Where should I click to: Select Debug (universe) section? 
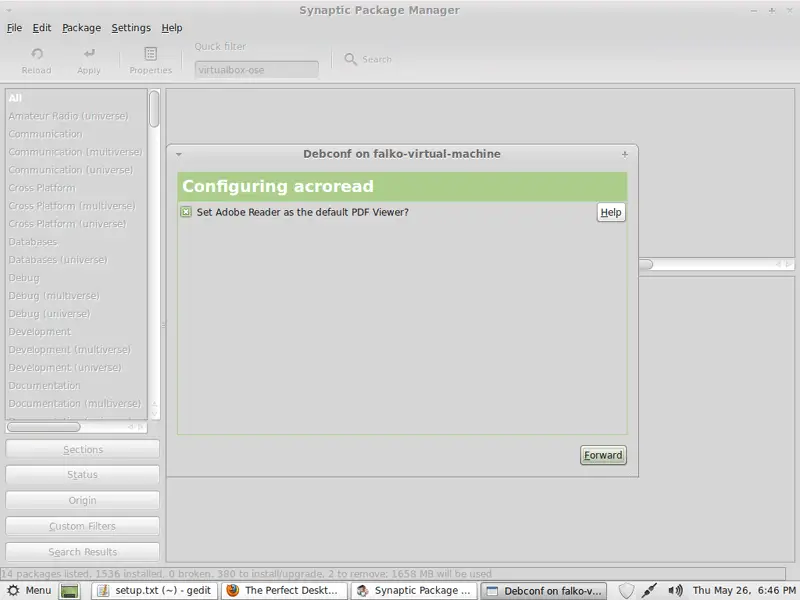coord(77,313)
